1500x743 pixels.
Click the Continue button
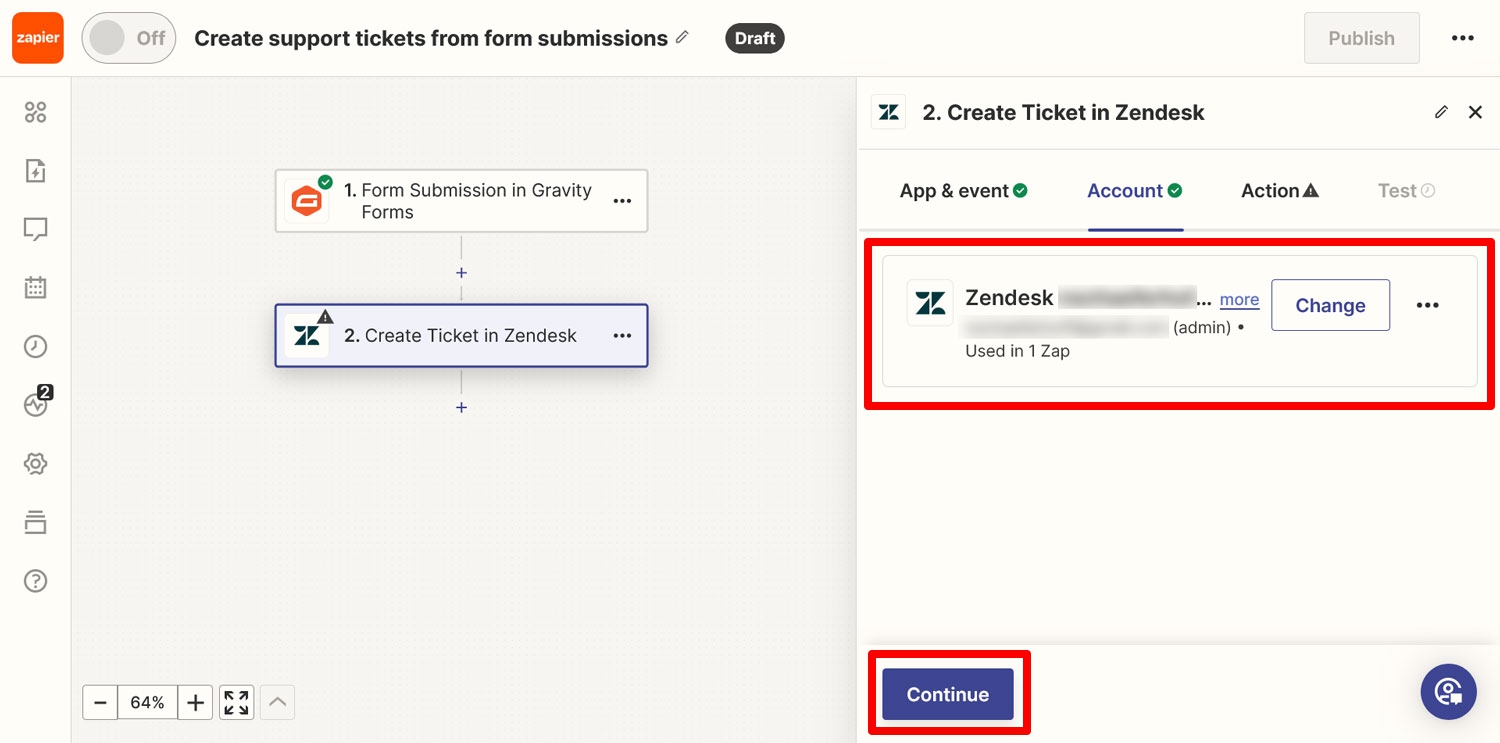[x=948, y=694]
